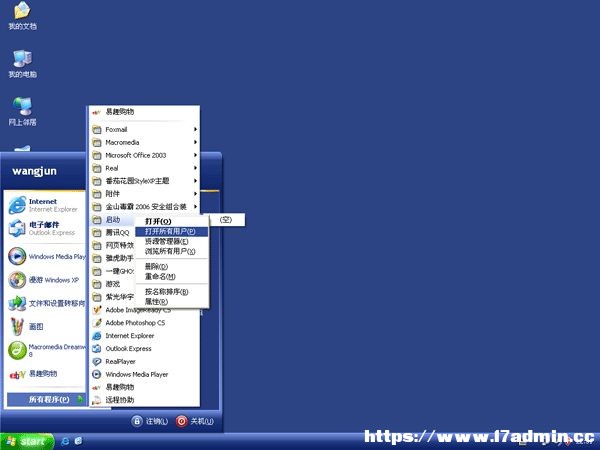Open Internet Explorer in All Programs list
Image resolution: width=600 pixels, height=450 pixels.
(145, 336)
